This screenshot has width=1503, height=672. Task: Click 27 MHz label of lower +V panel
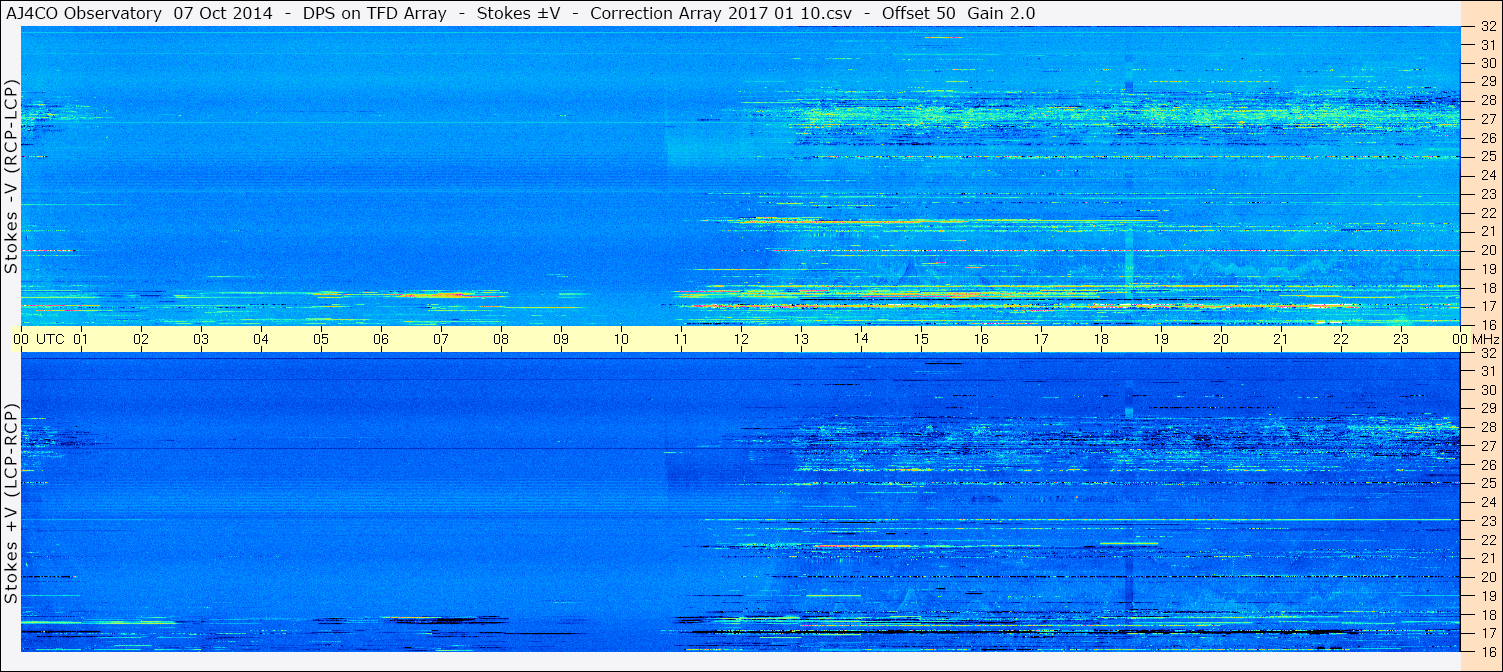tap(1488, 446)
